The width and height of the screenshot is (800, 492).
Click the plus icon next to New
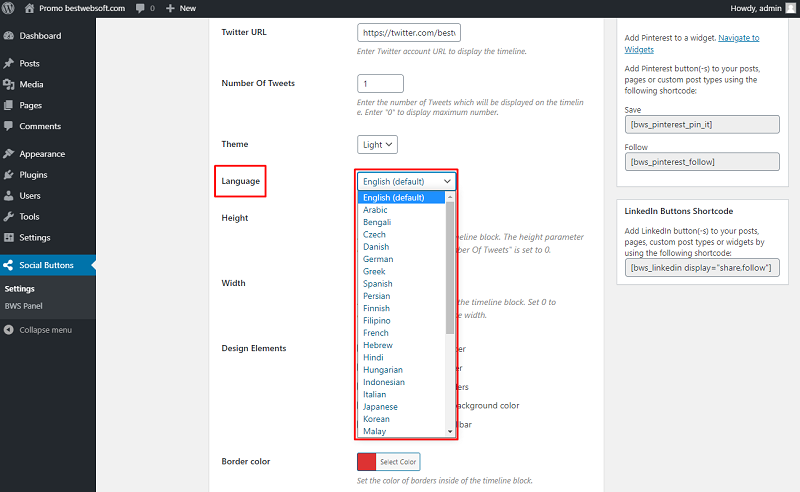point(170,8)
